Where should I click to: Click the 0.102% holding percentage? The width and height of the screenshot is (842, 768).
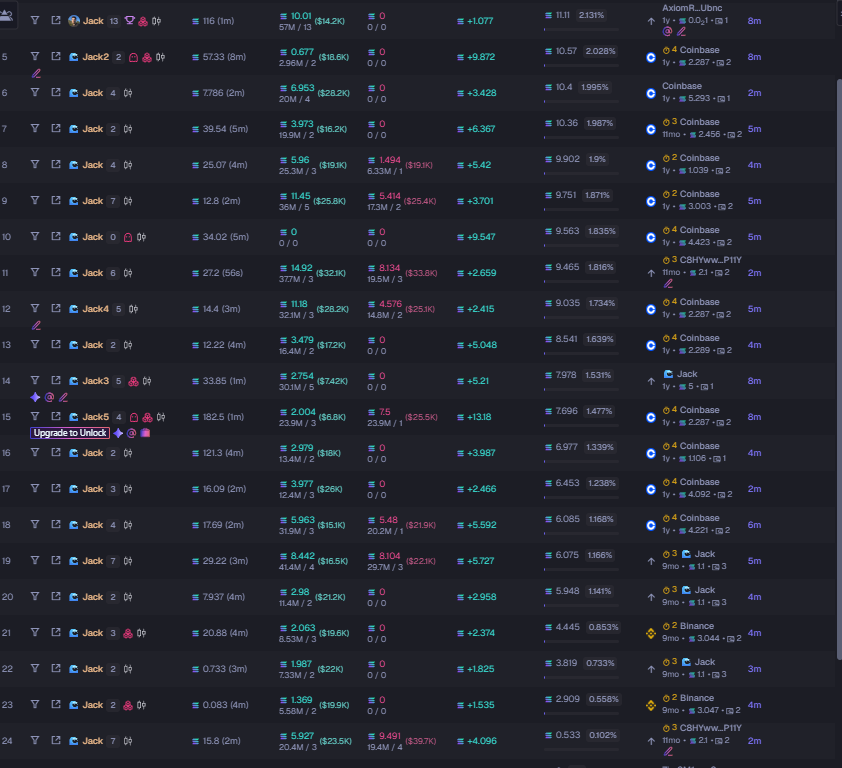click(603, 735)
